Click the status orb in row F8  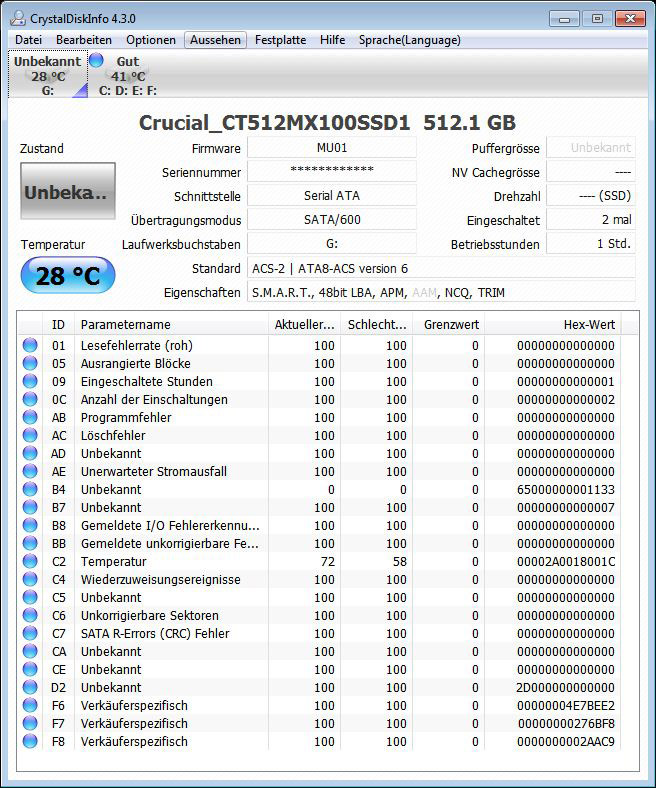pos(30,741)
